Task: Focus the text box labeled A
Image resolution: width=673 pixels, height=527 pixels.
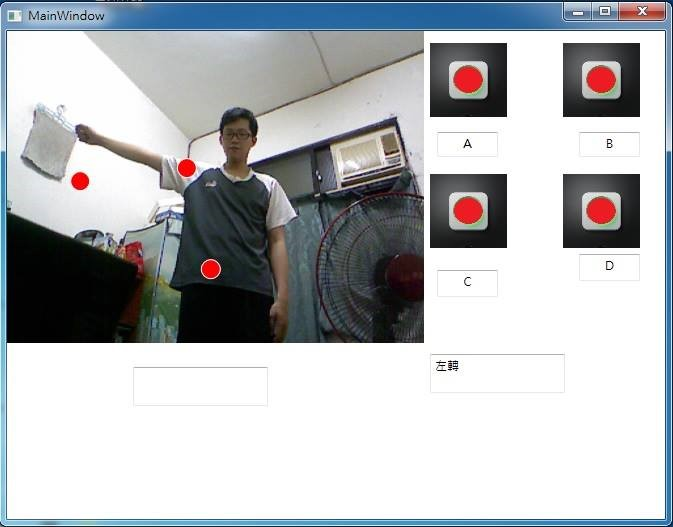Action: pyautogui.click(x=467, y=144)
